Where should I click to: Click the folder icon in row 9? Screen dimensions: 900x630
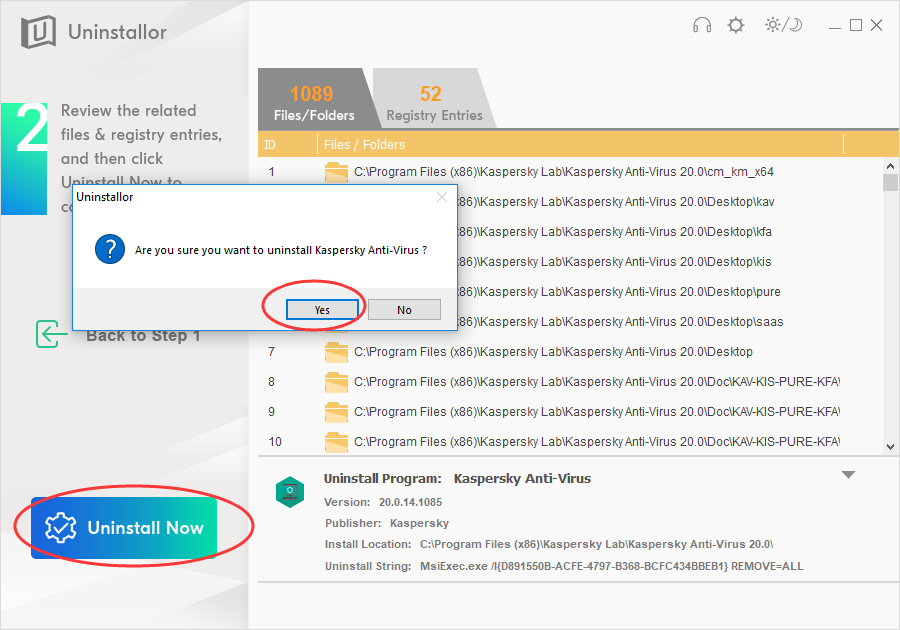tap(336, 411)
